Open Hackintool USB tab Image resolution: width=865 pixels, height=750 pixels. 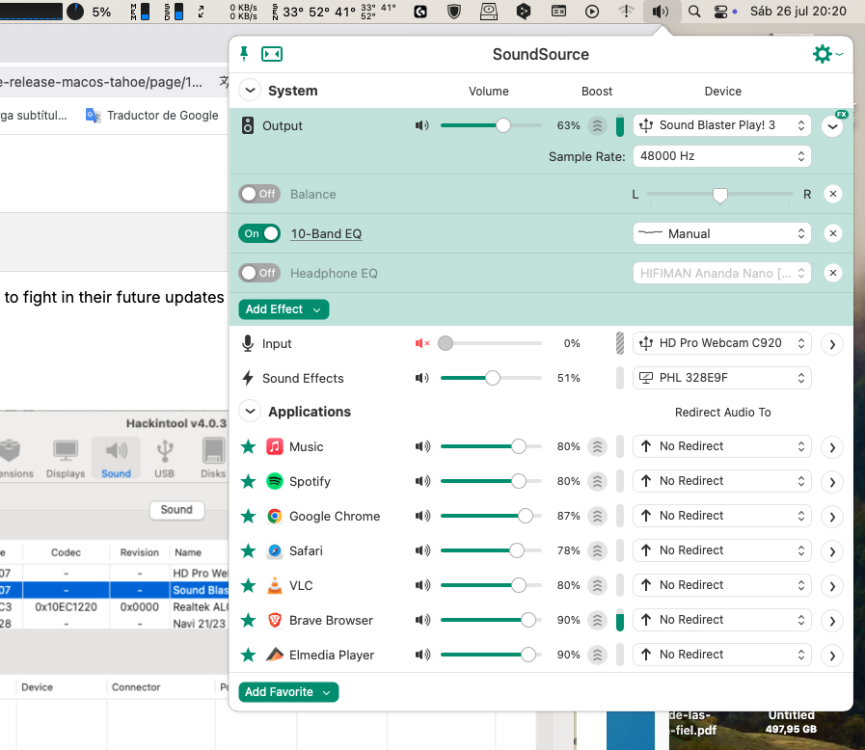[x=164, y=458]
